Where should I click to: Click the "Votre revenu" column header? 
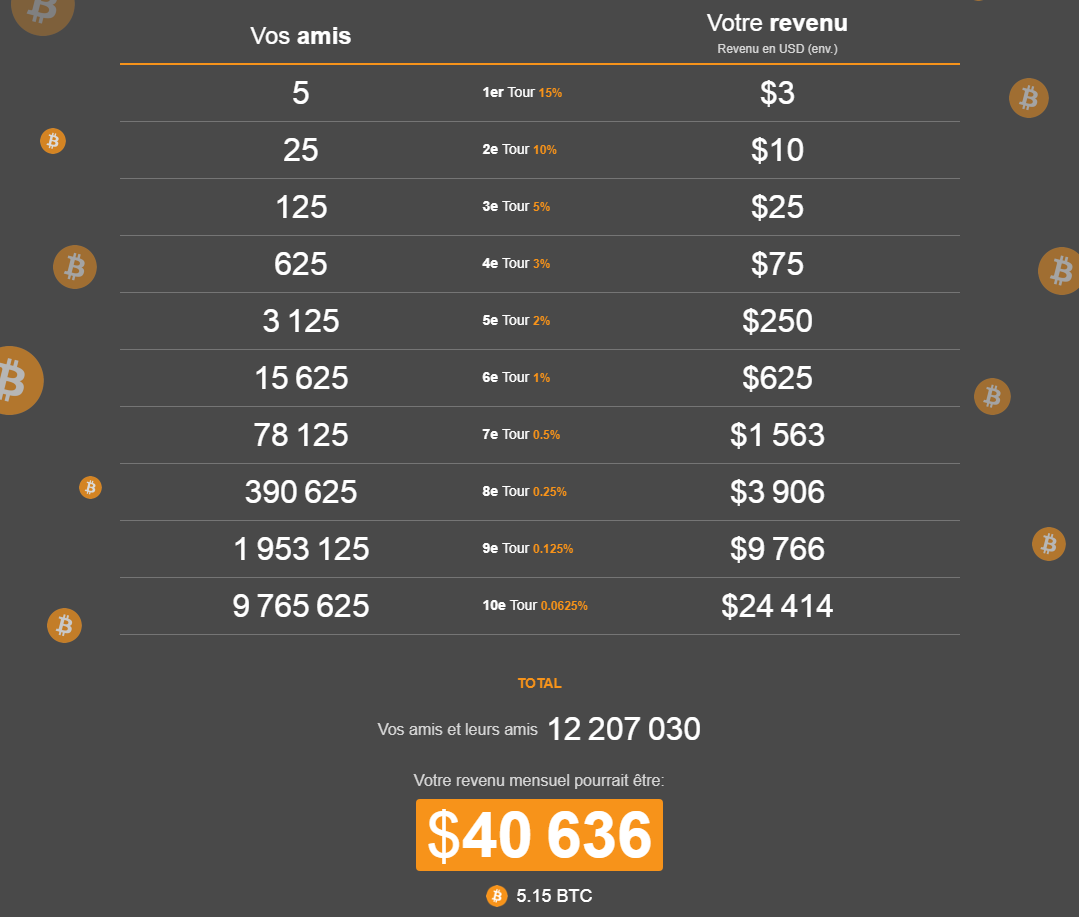(x=777, y=23)
